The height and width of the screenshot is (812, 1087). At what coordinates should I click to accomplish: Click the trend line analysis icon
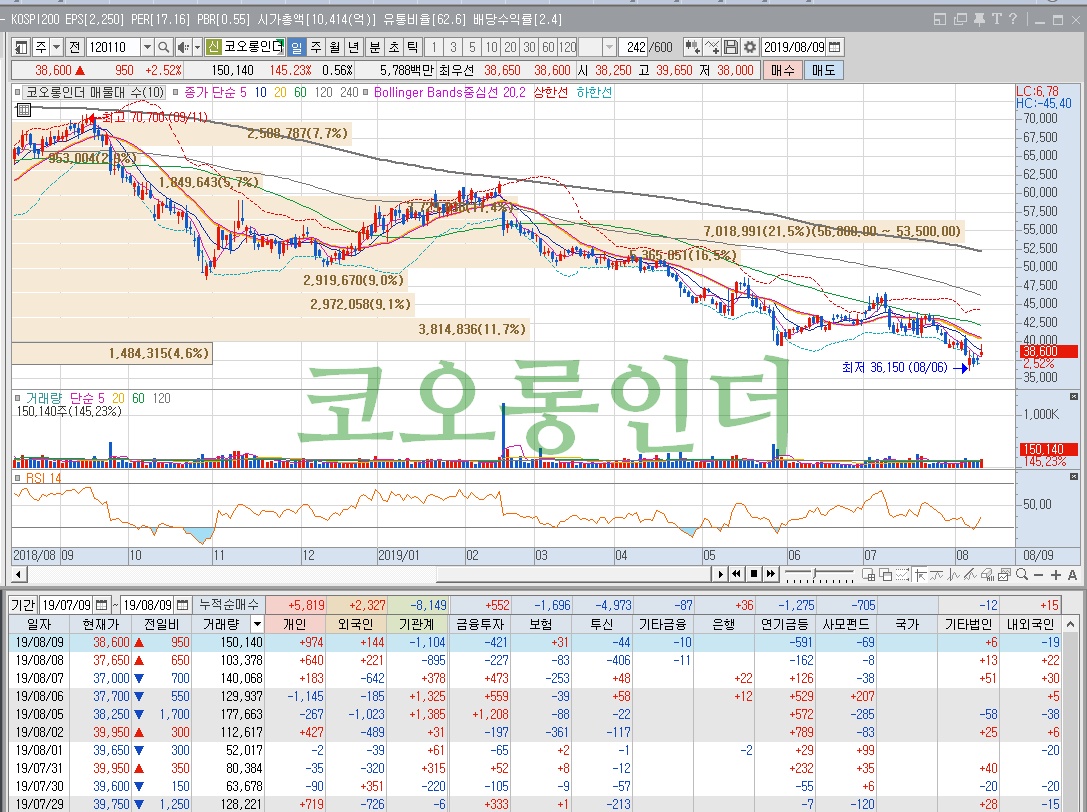tap(937, 575)
